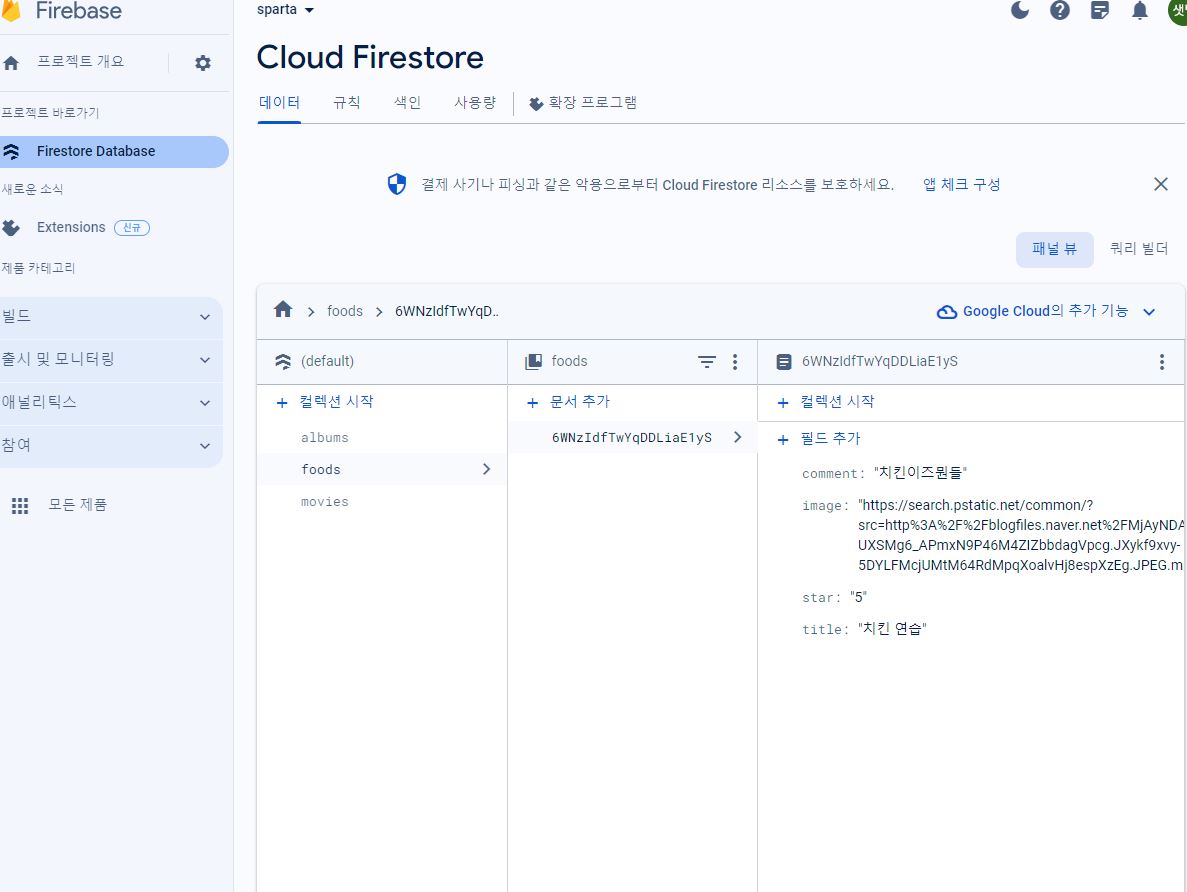Image resolution: width=1187 pixels, height=892 pixels.
Task: Click the breadcrumb home icon
Action: click(283, 309)
